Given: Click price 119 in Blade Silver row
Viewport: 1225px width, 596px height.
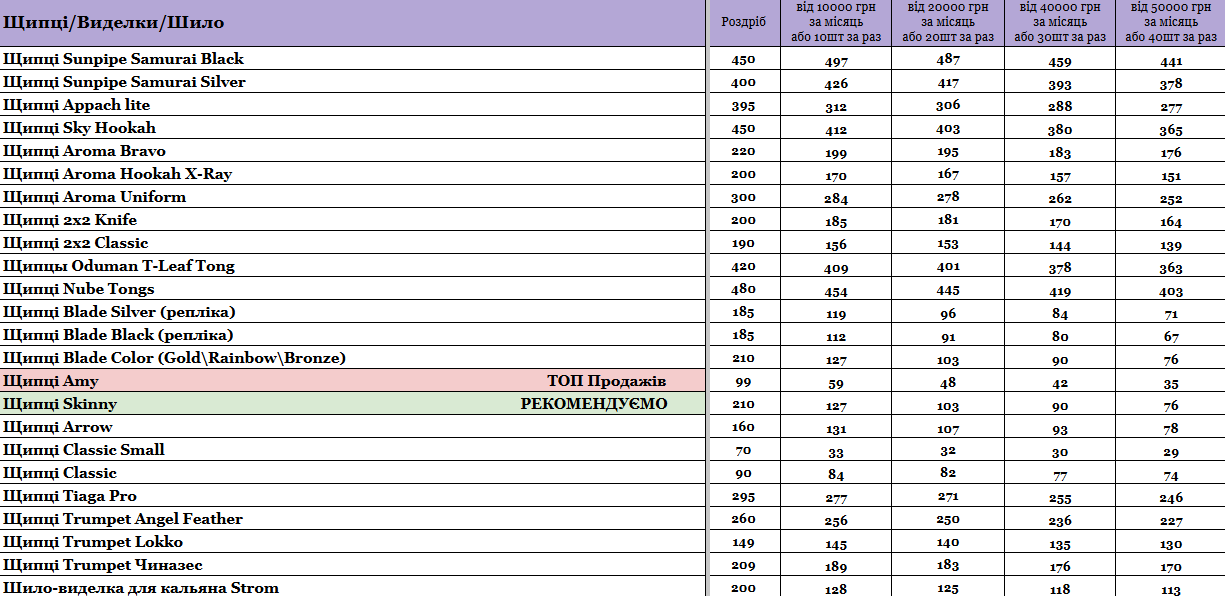Looking at the screenshot, I should pos(836,315).
